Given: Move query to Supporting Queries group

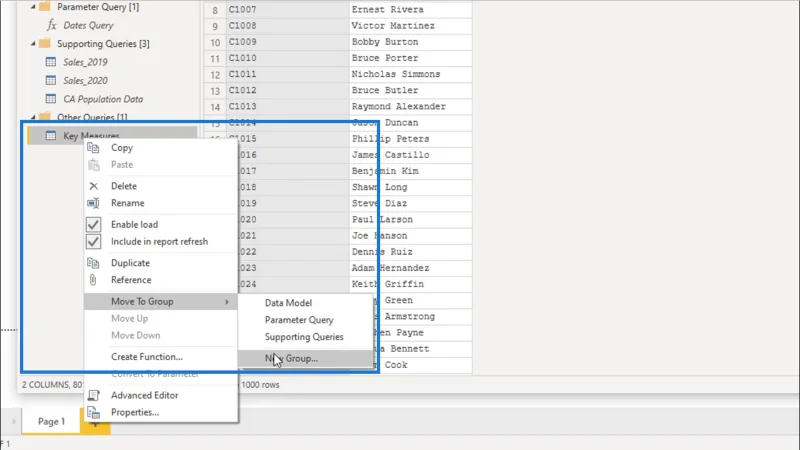Looking at the screenshot, I should tap(306, 337).
